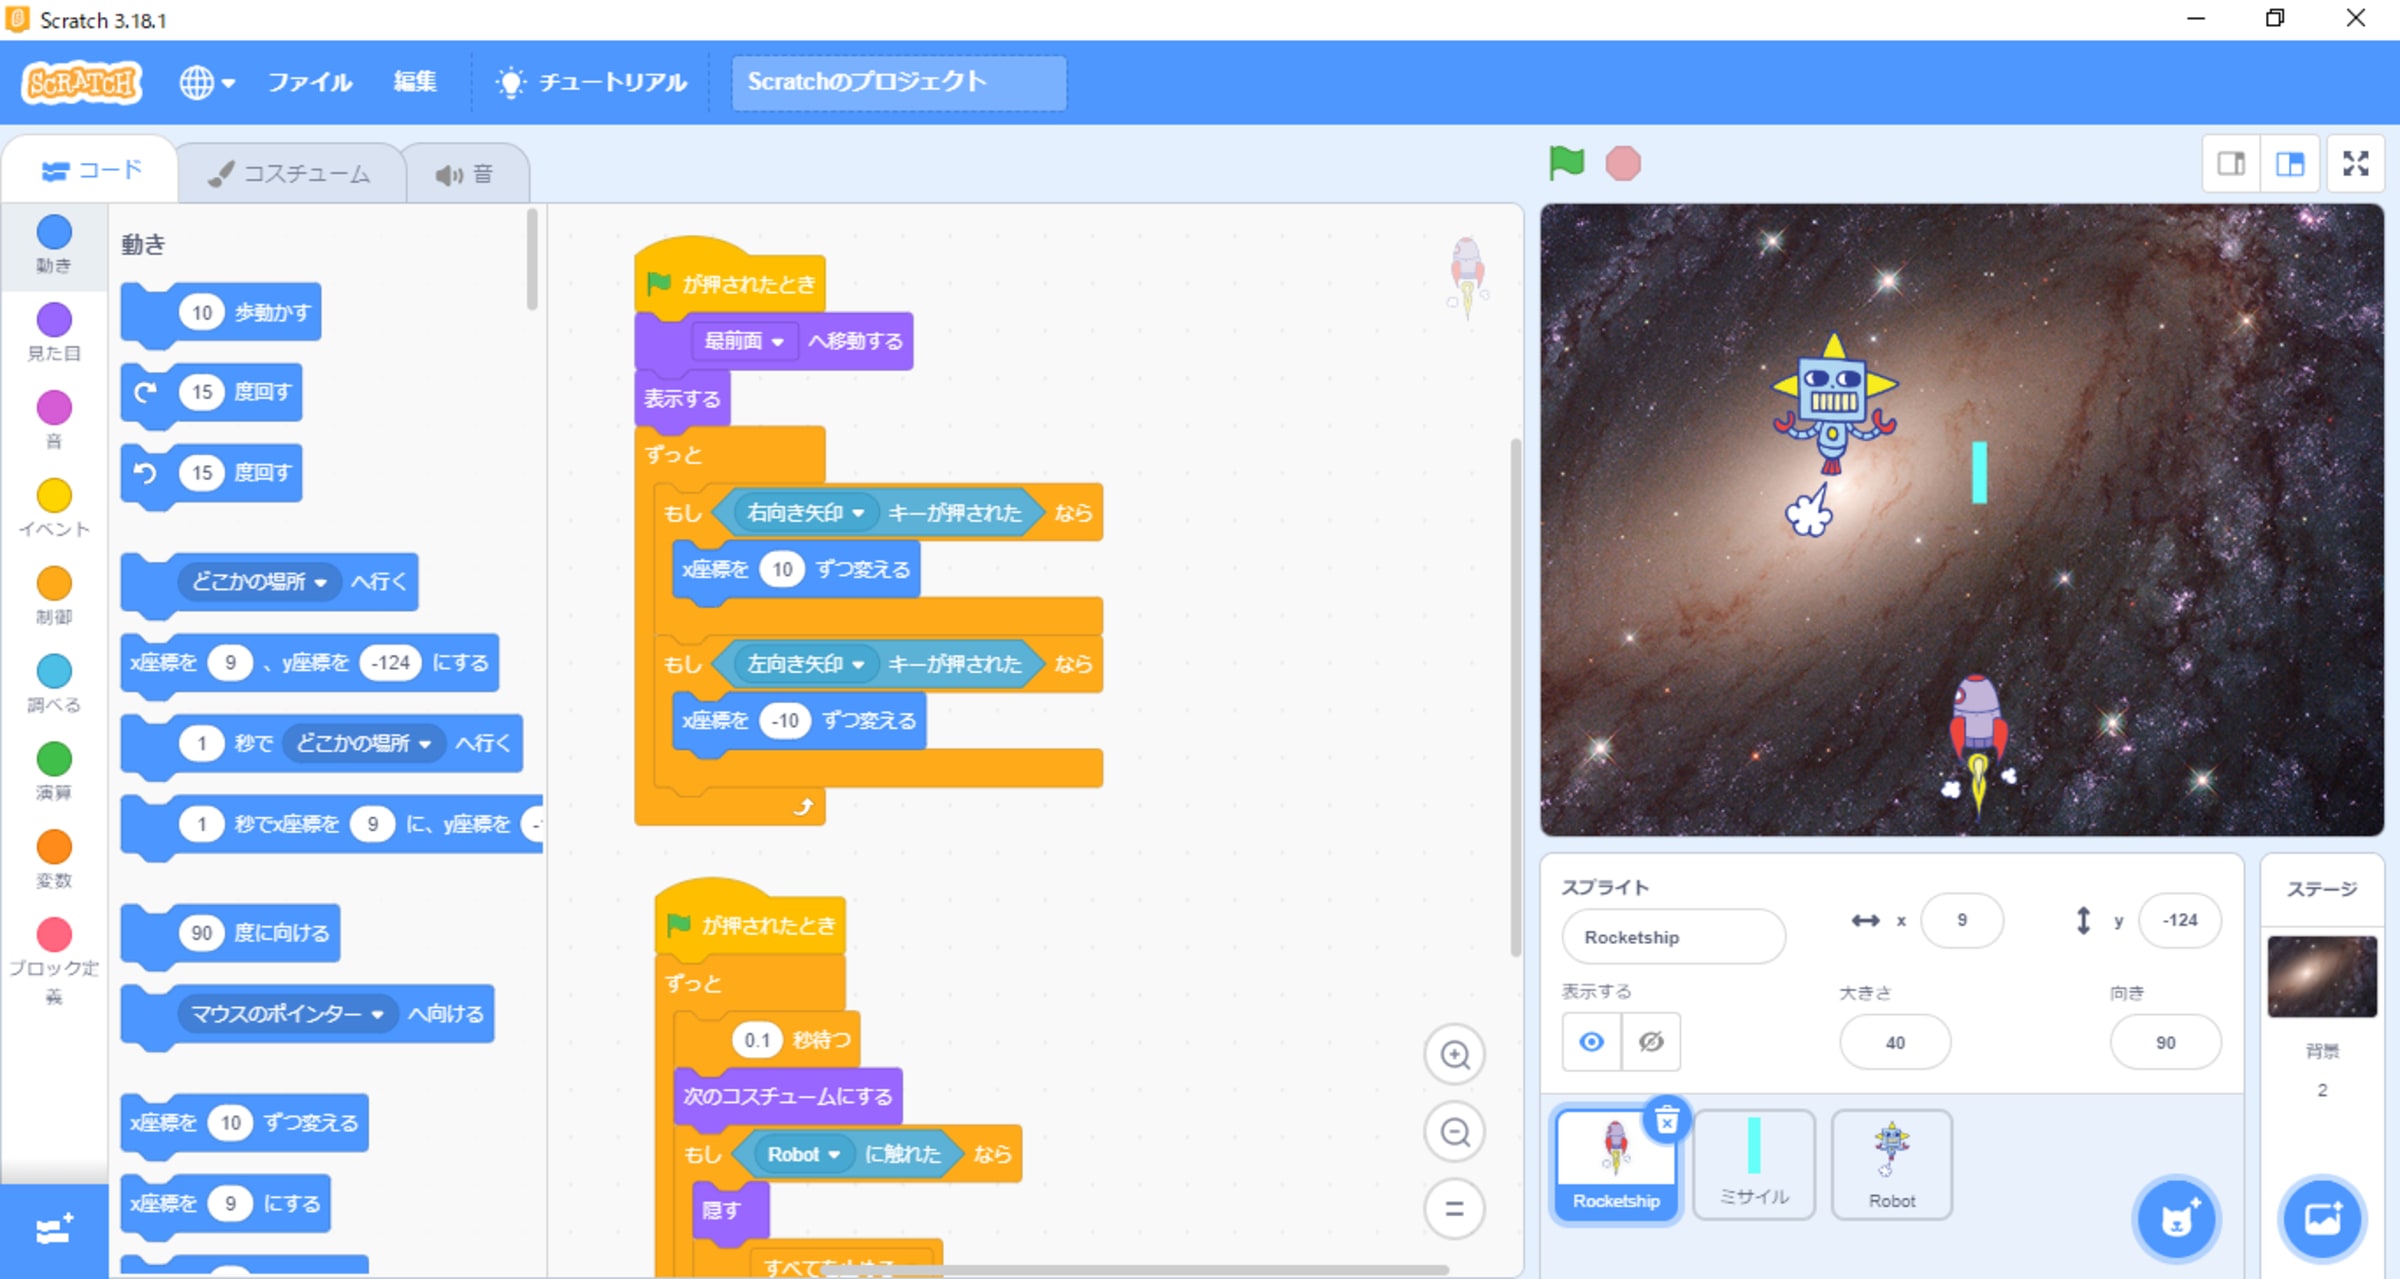Viewport: 2400px width, 1279px height.
Task: Delete the Rocketship sprite with trash icon
Action: 1666,1121
